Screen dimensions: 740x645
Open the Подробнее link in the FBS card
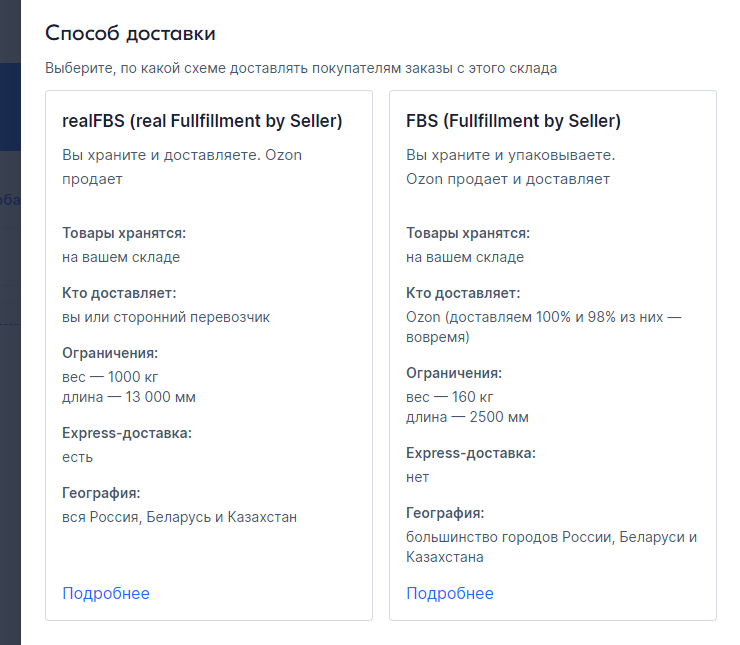(450, 593)
